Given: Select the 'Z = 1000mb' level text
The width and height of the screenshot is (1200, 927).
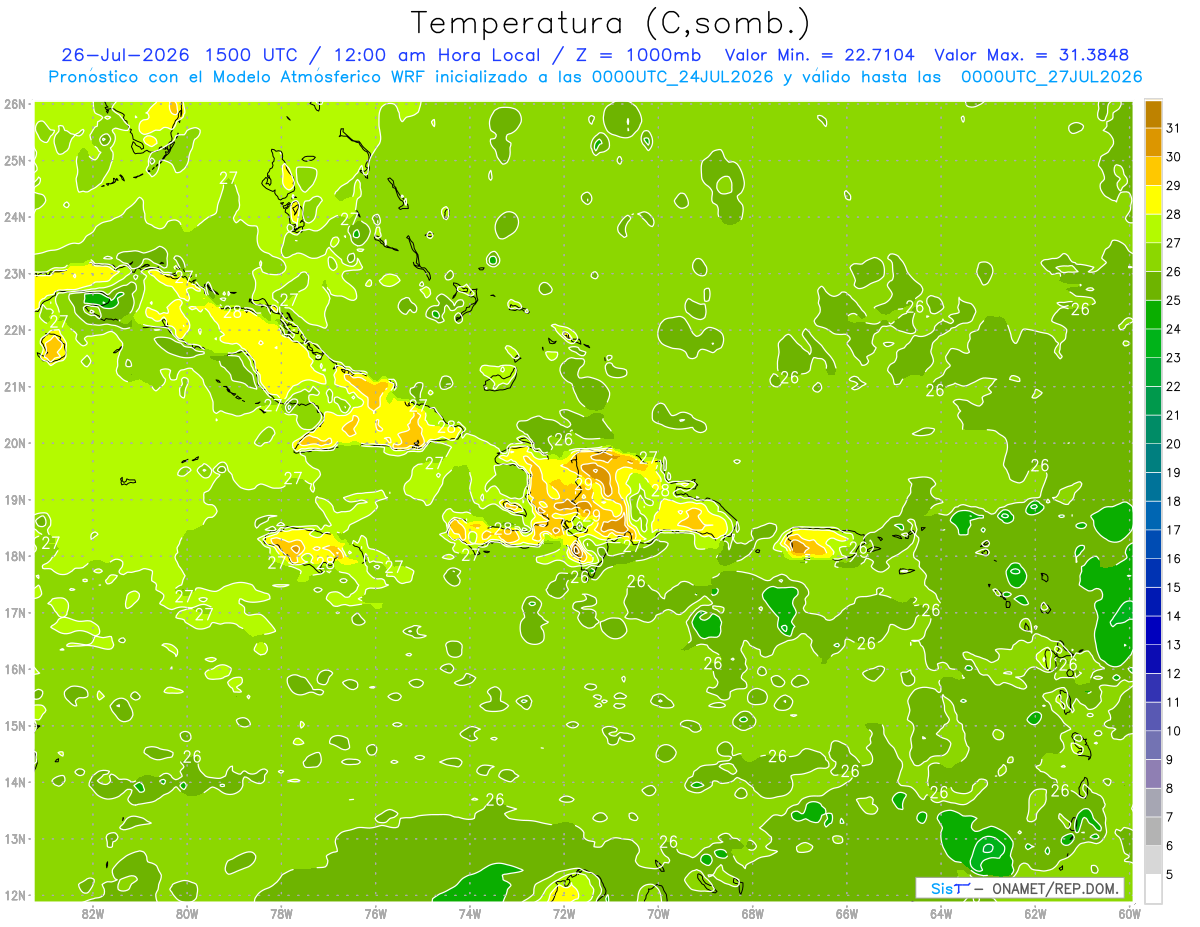Looking at the screenshot, I should 634,55.
